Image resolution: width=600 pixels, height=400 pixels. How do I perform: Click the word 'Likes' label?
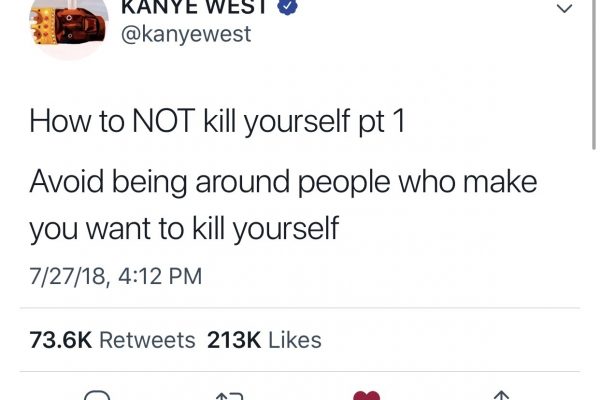coord(295,340)
